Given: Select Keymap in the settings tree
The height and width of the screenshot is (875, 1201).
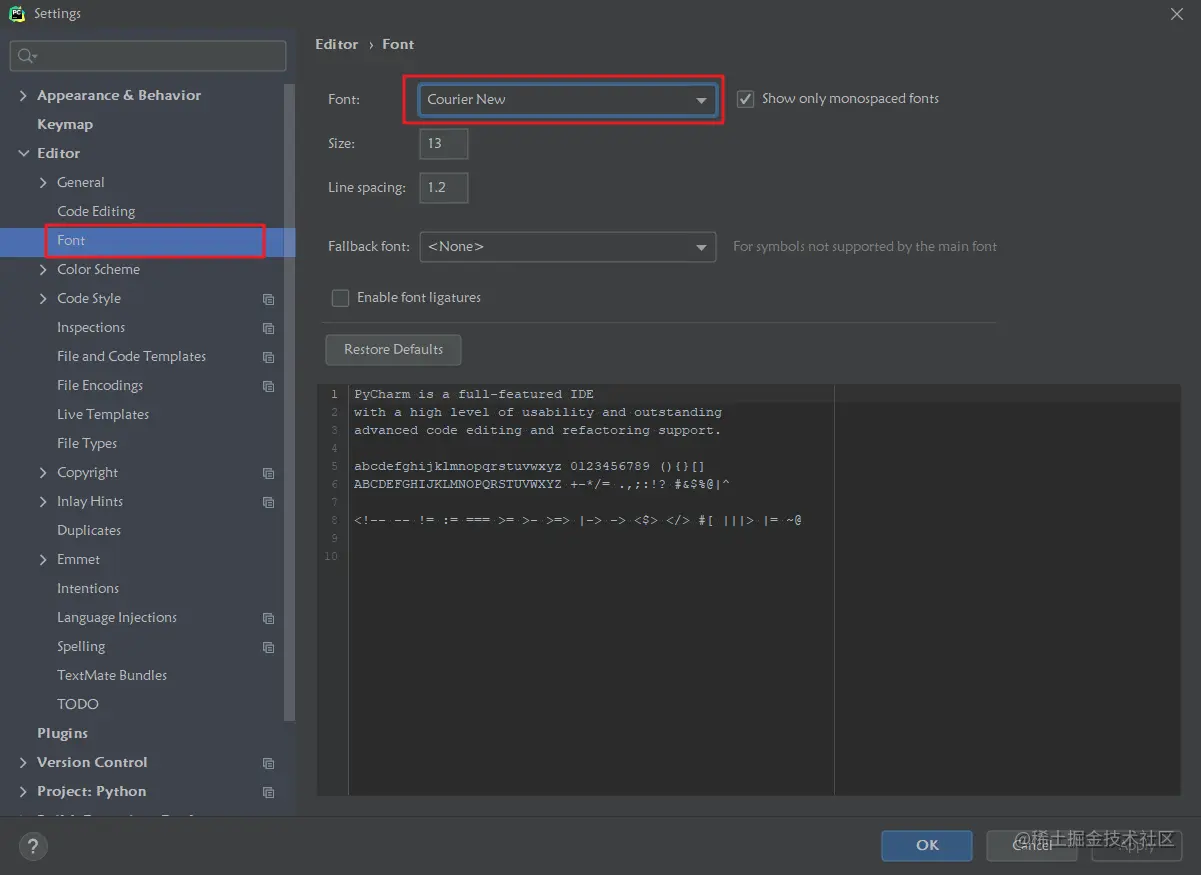Looking at the screenshot, I should coord(65,125).
